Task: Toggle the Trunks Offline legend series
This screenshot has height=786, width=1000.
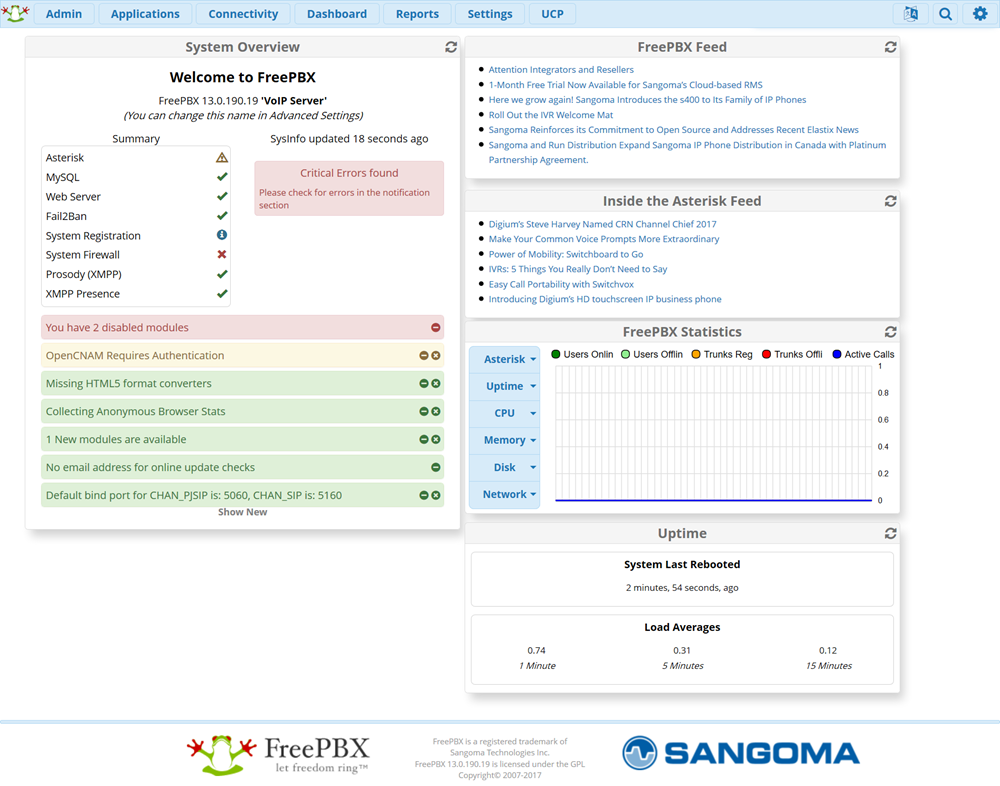Action: (x=791, y=354)
